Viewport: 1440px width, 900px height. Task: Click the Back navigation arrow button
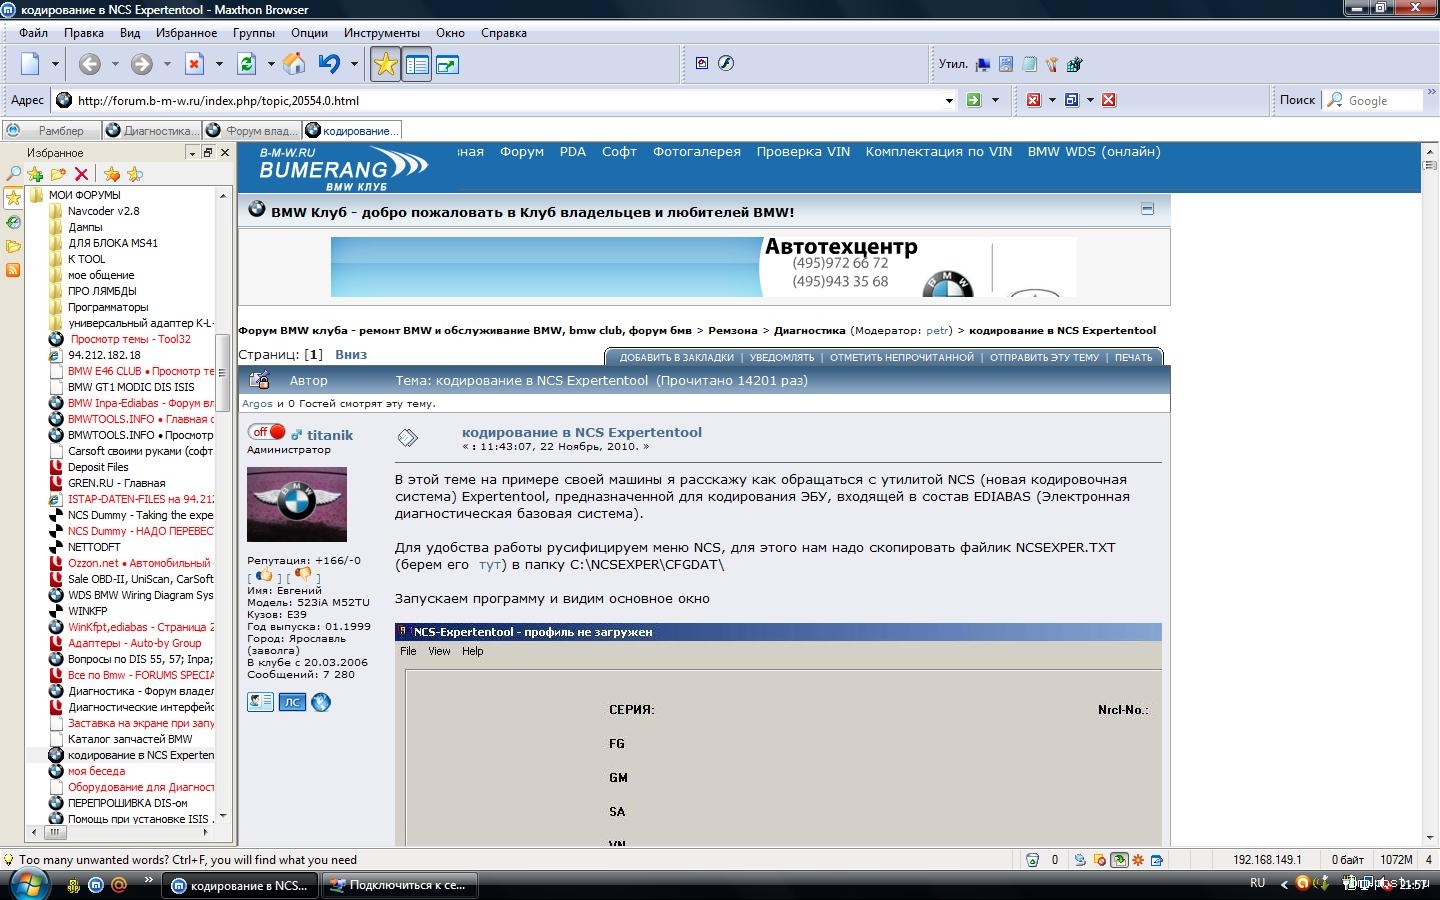pos(90,65)
